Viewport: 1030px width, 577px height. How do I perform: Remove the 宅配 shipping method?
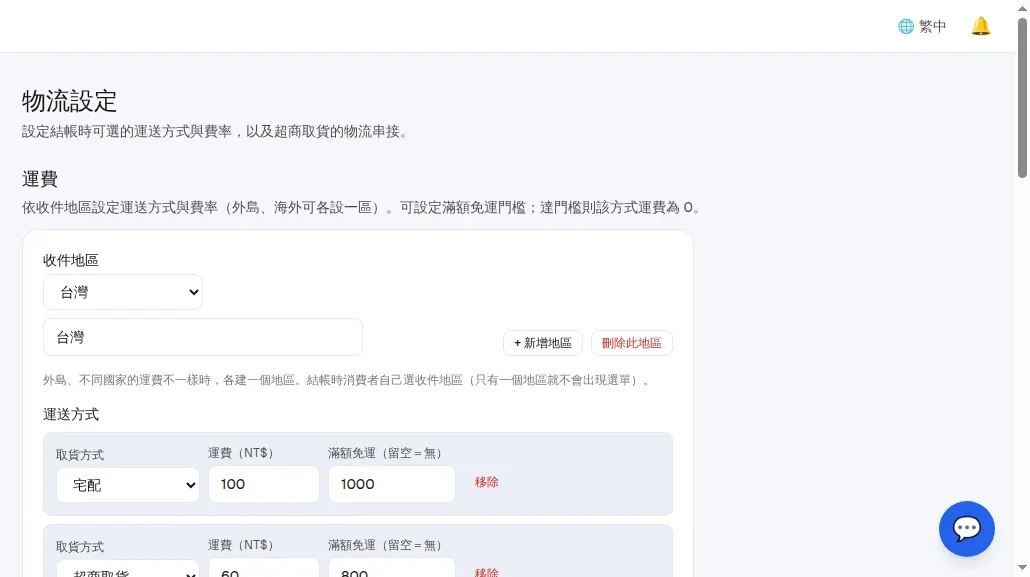[x=486, y=482]
